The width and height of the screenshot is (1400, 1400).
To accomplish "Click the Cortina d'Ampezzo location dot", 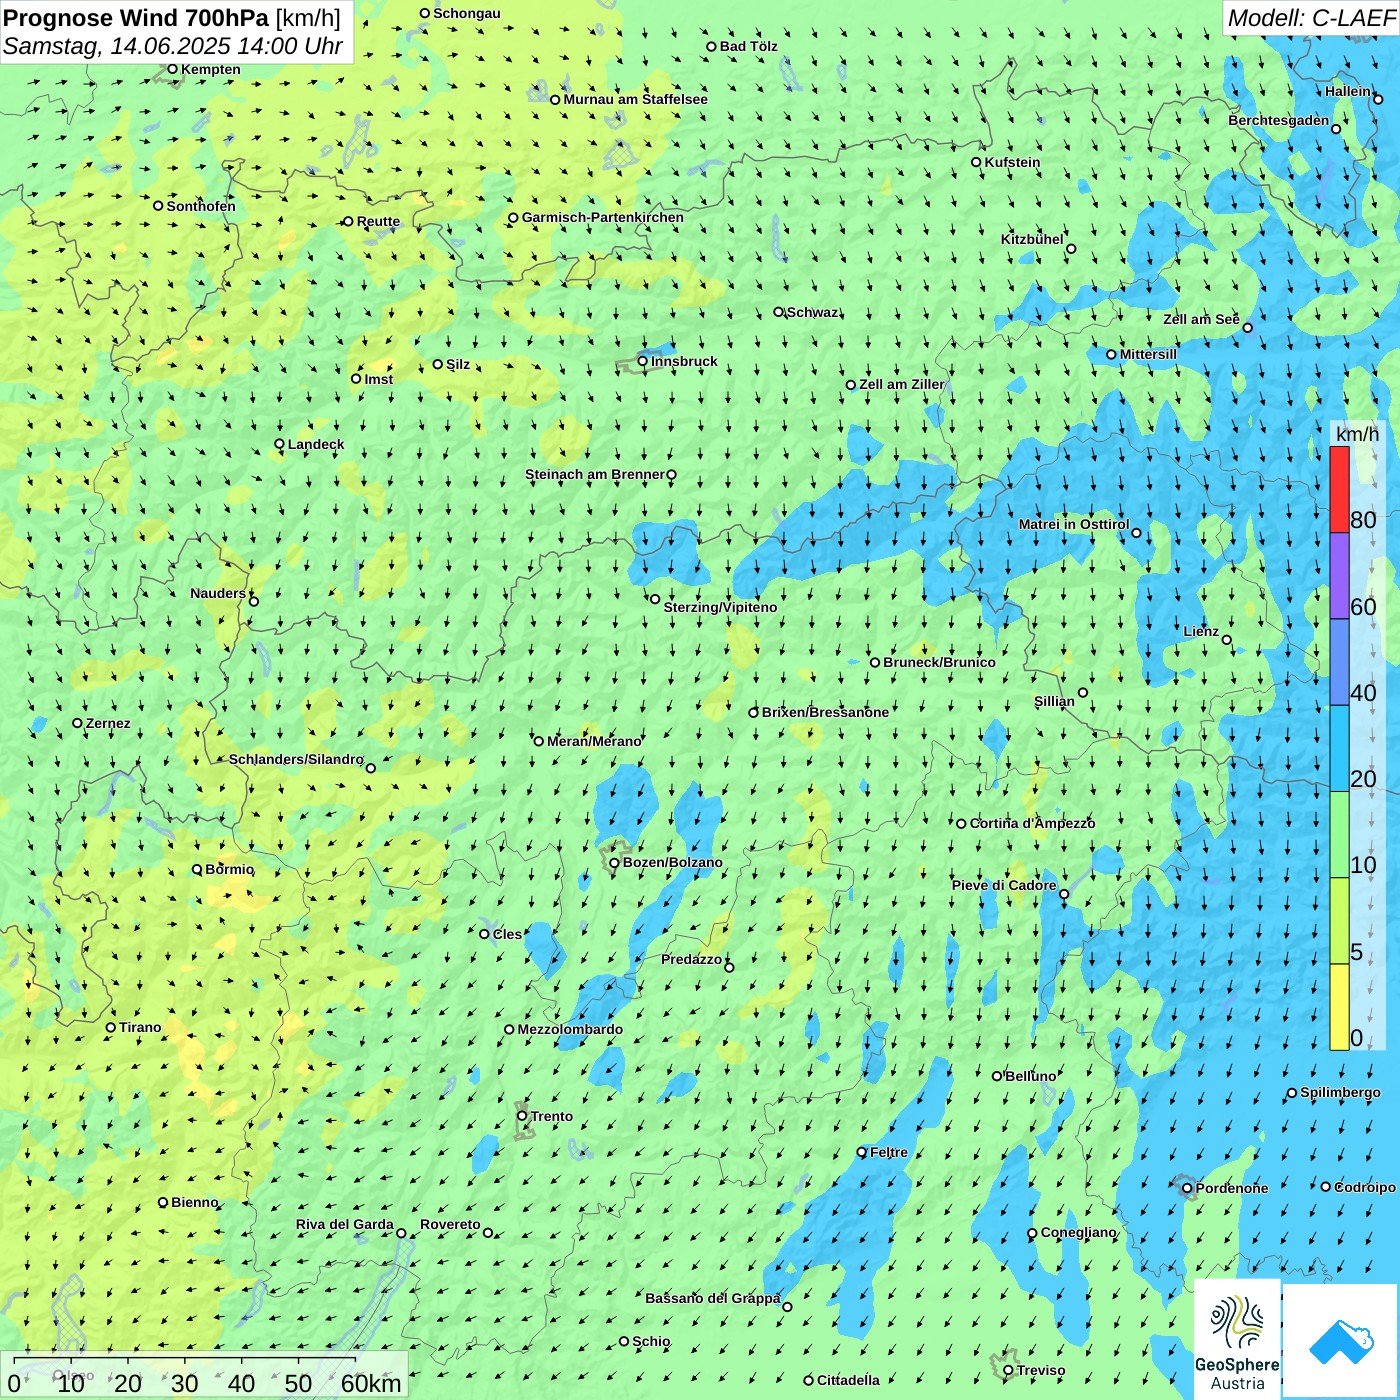I will click(962, 824).
